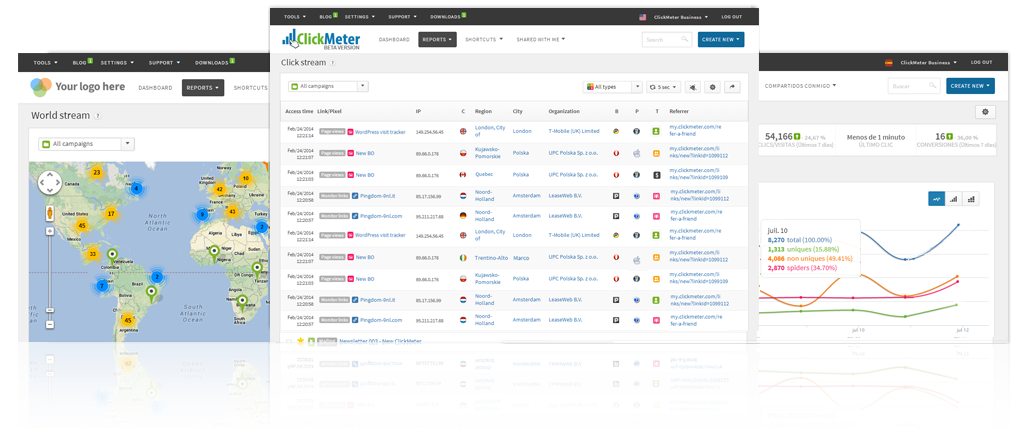Click the bug/spider filter icon
Image resolution: width=1026 pixels, height=428 pixels.
point(693,87)
